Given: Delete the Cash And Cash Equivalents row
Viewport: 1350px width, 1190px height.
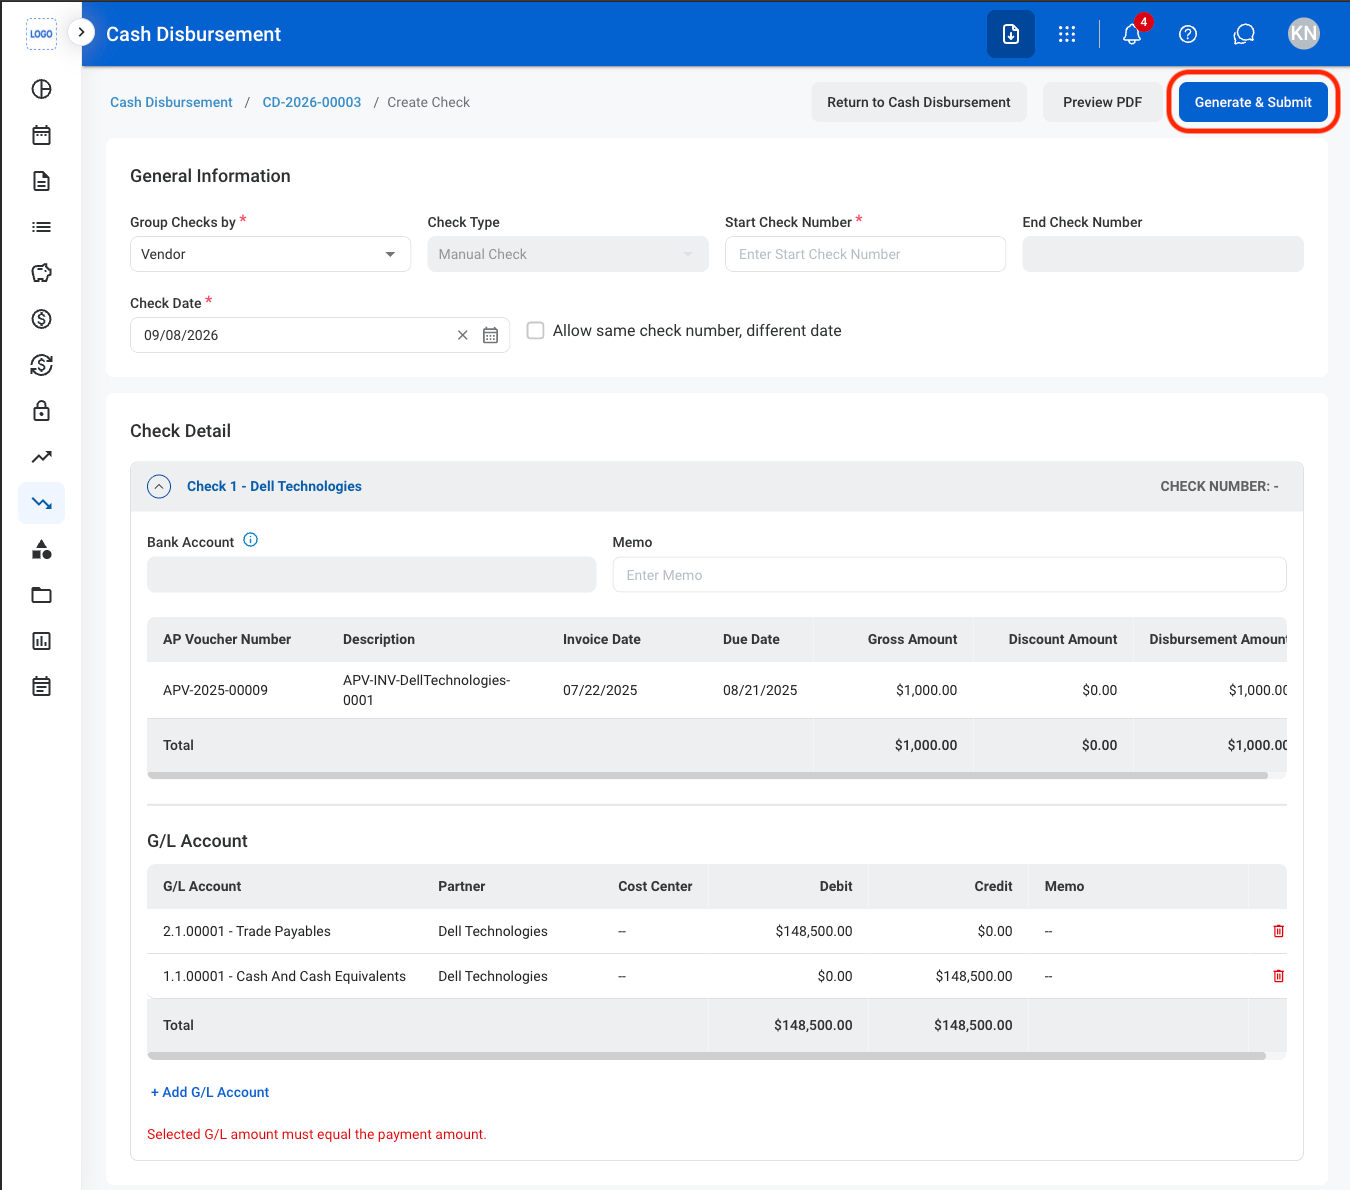Looking at the screenshot, I should click(x=1278, y=976).
